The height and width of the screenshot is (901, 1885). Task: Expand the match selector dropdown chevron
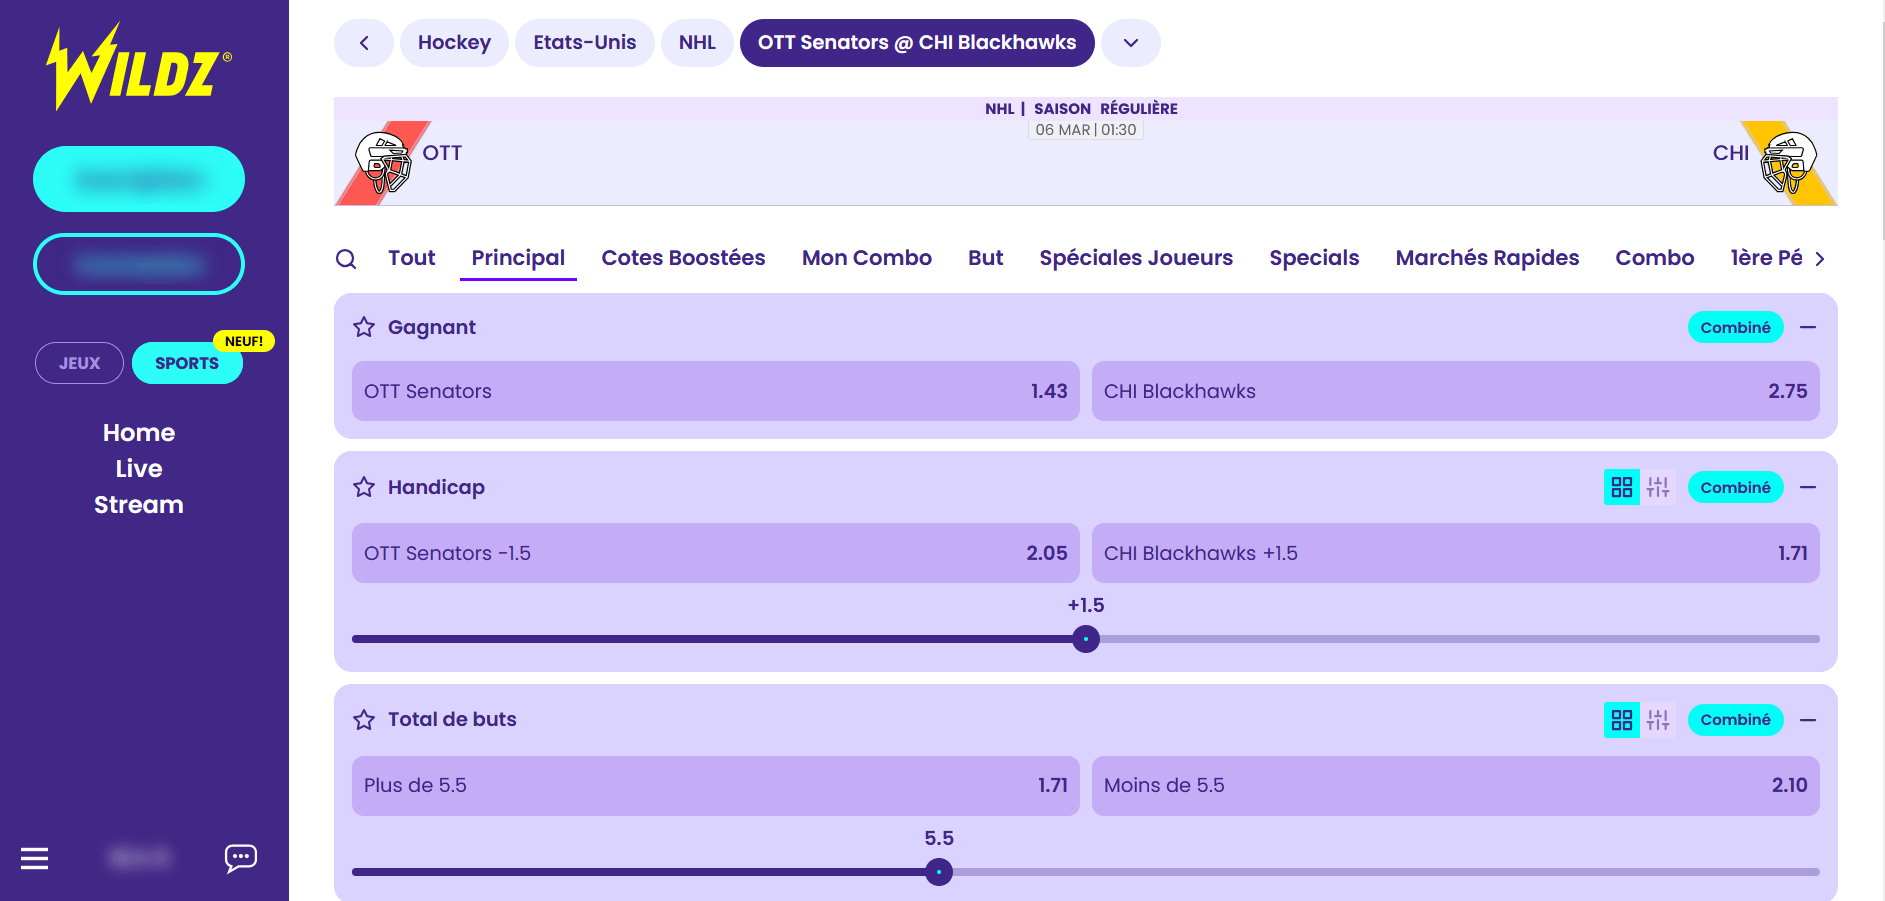click(x=1131, y=43)
